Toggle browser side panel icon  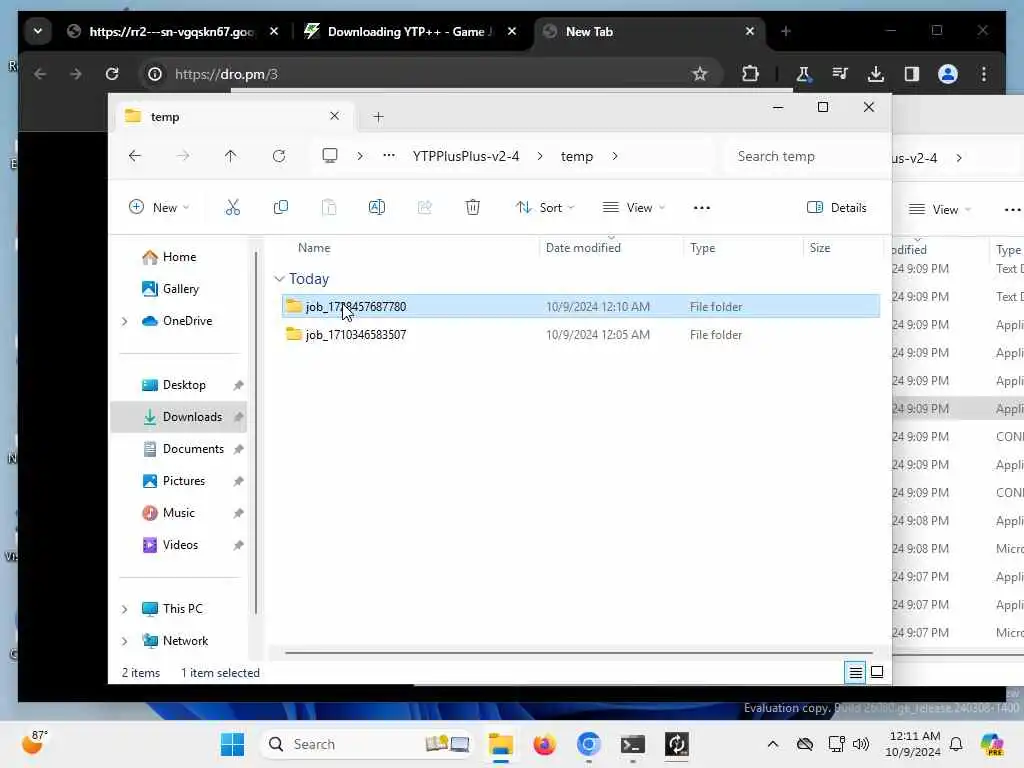click(x=912, y=74)
